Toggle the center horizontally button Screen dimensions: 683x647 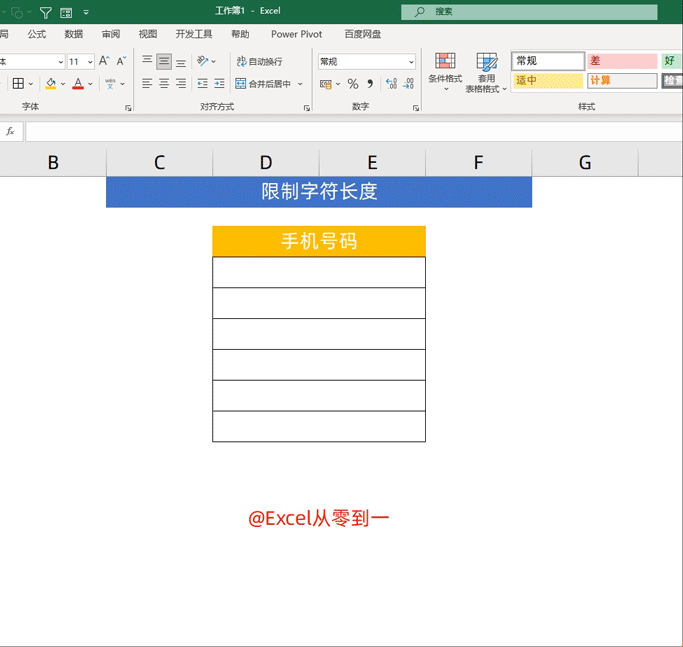pos(164,83)
